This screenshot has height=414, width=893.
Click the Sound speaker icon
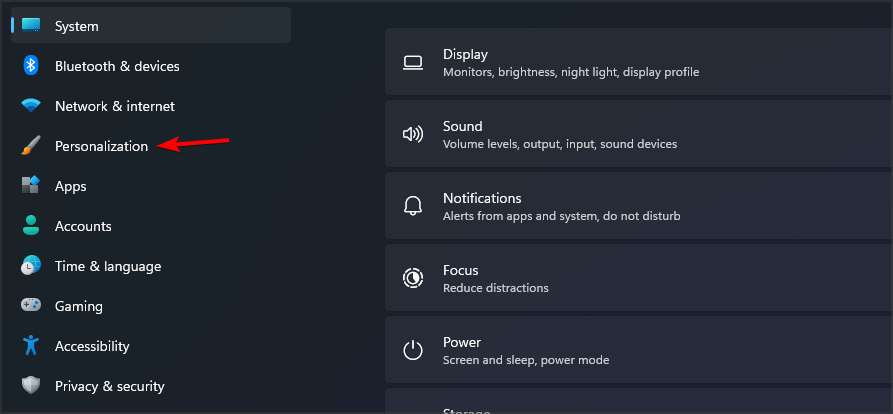click(x=412, y=134)
